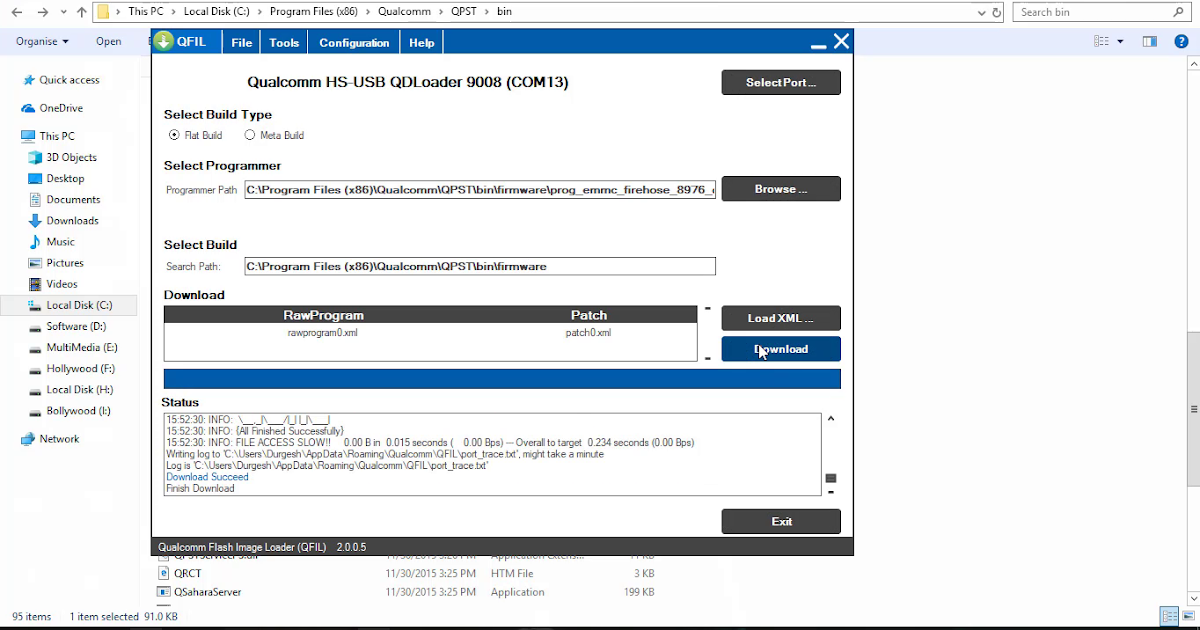Select Quick access in navigation pane
This screenshot has width=1200, height=630.
coord(69,80)
